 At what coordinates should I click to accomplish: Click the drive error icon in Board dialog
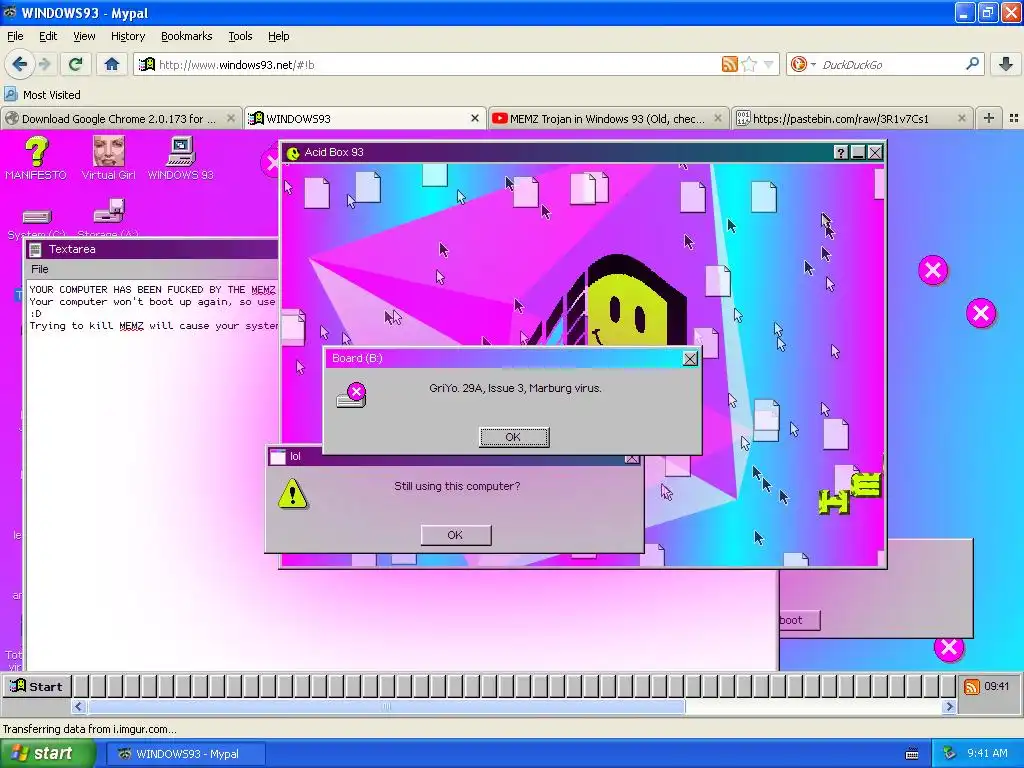point(351,395)
